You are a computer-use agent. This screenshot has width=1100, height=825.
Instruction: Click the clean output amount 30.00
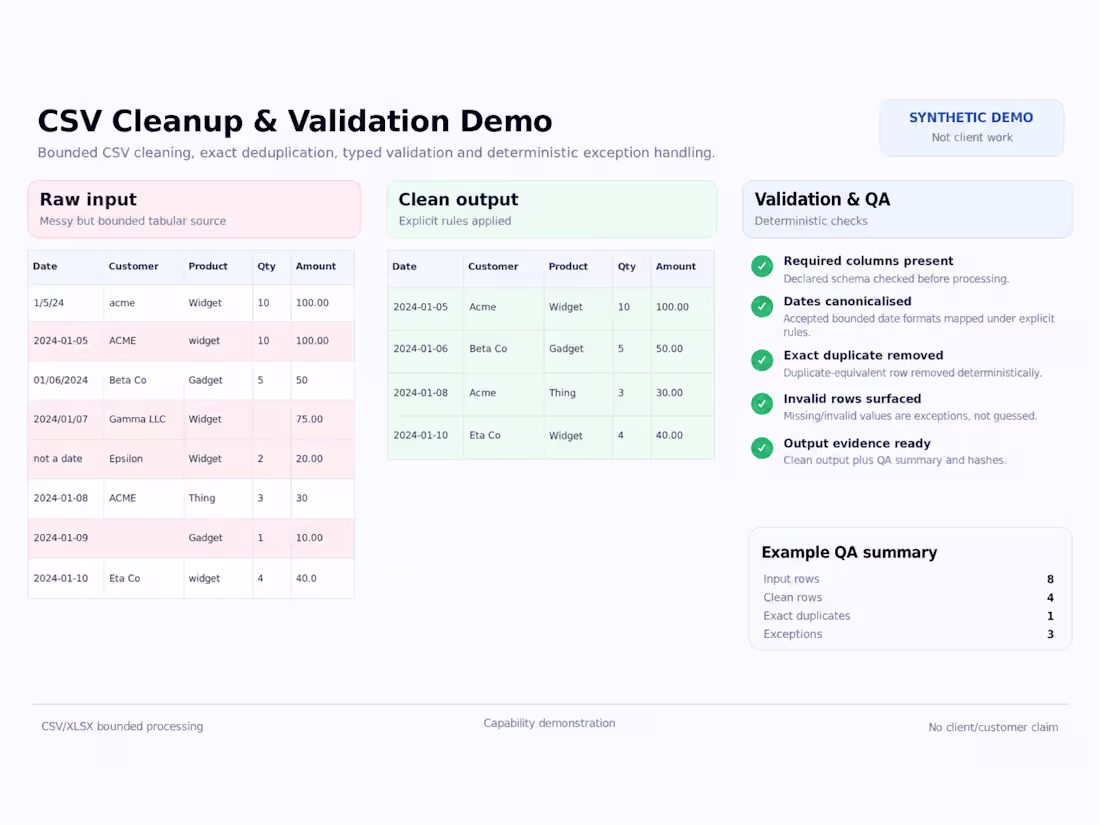[669, 393]
